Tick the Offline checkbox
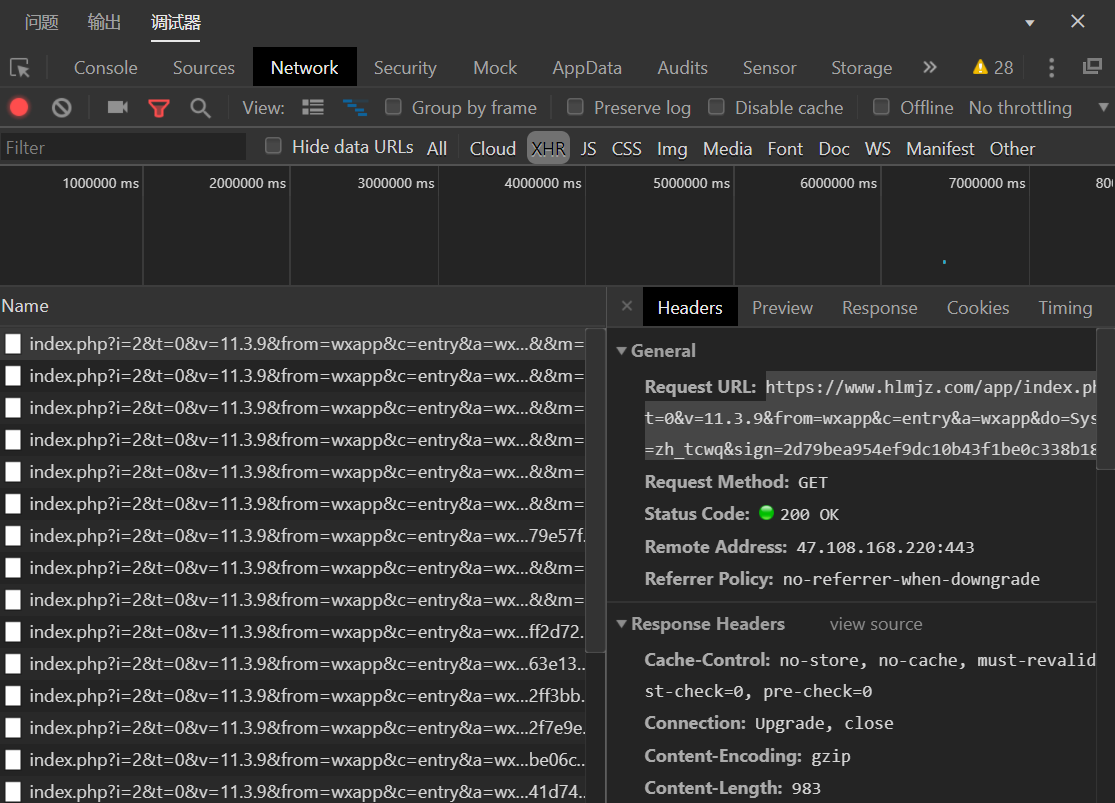The image size is (1115, 803). click(881, 107)
